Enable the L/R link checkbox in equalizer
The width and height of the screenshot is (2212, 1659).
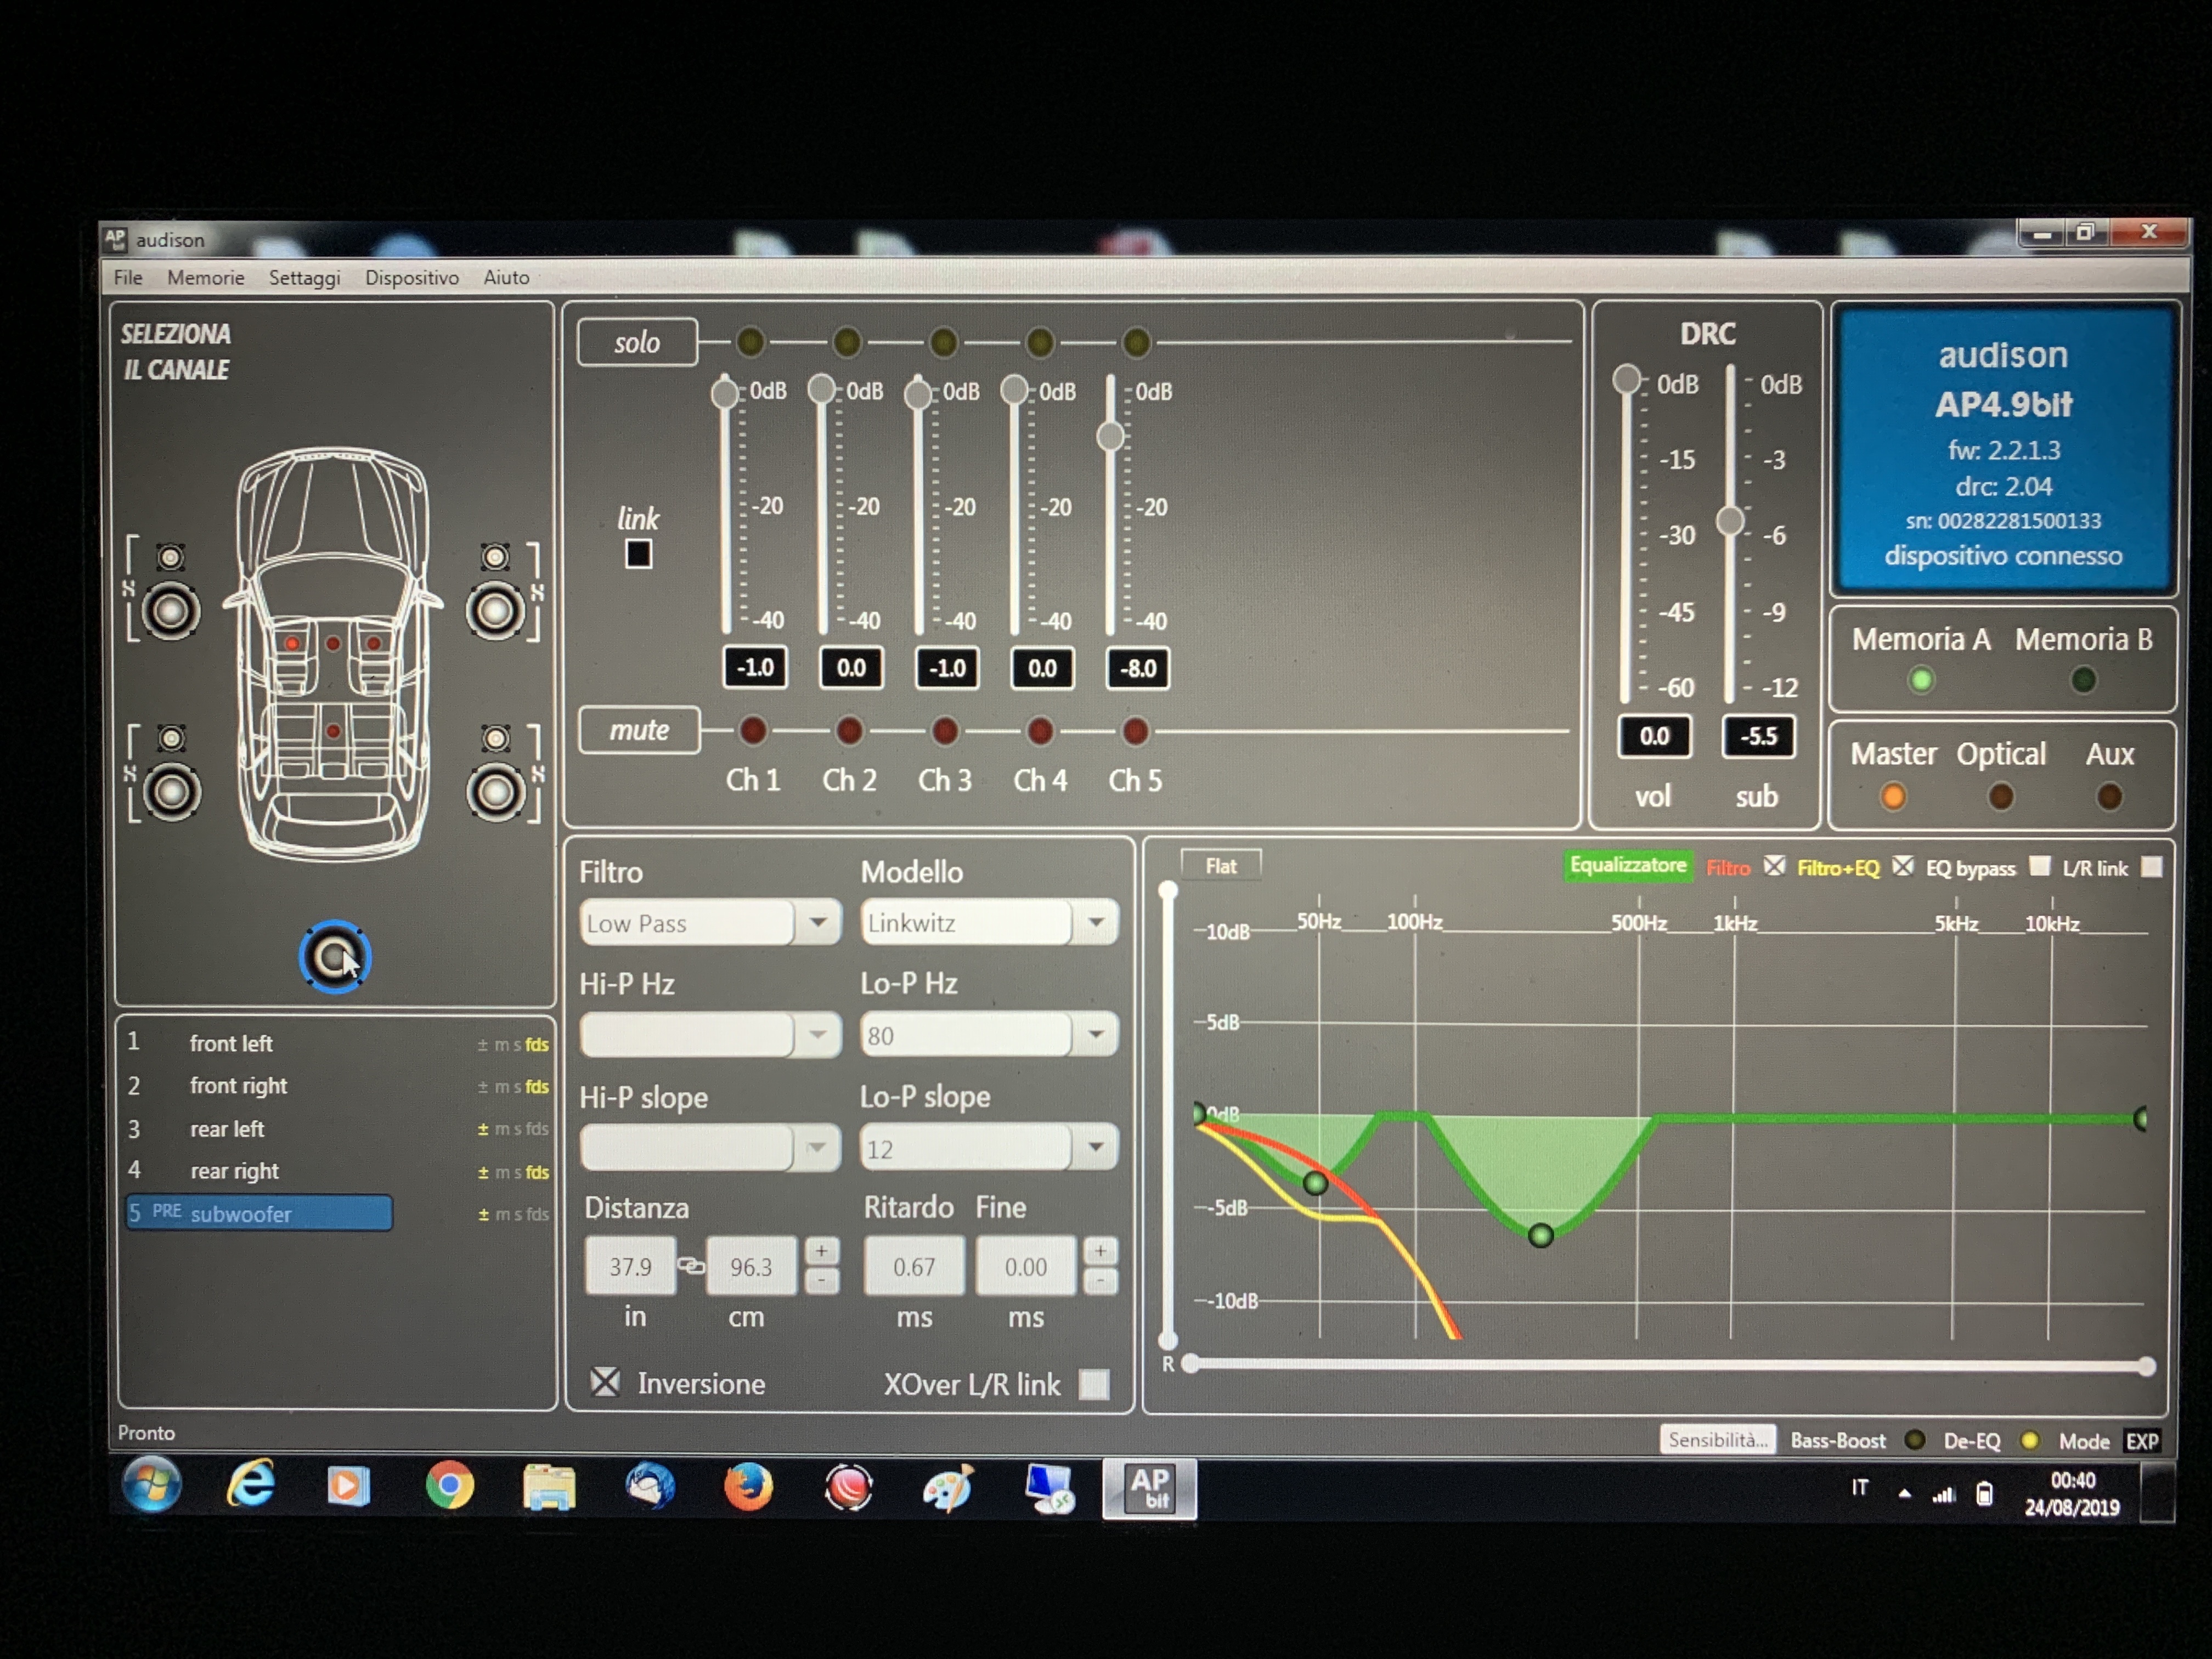tap(2152, 867)
